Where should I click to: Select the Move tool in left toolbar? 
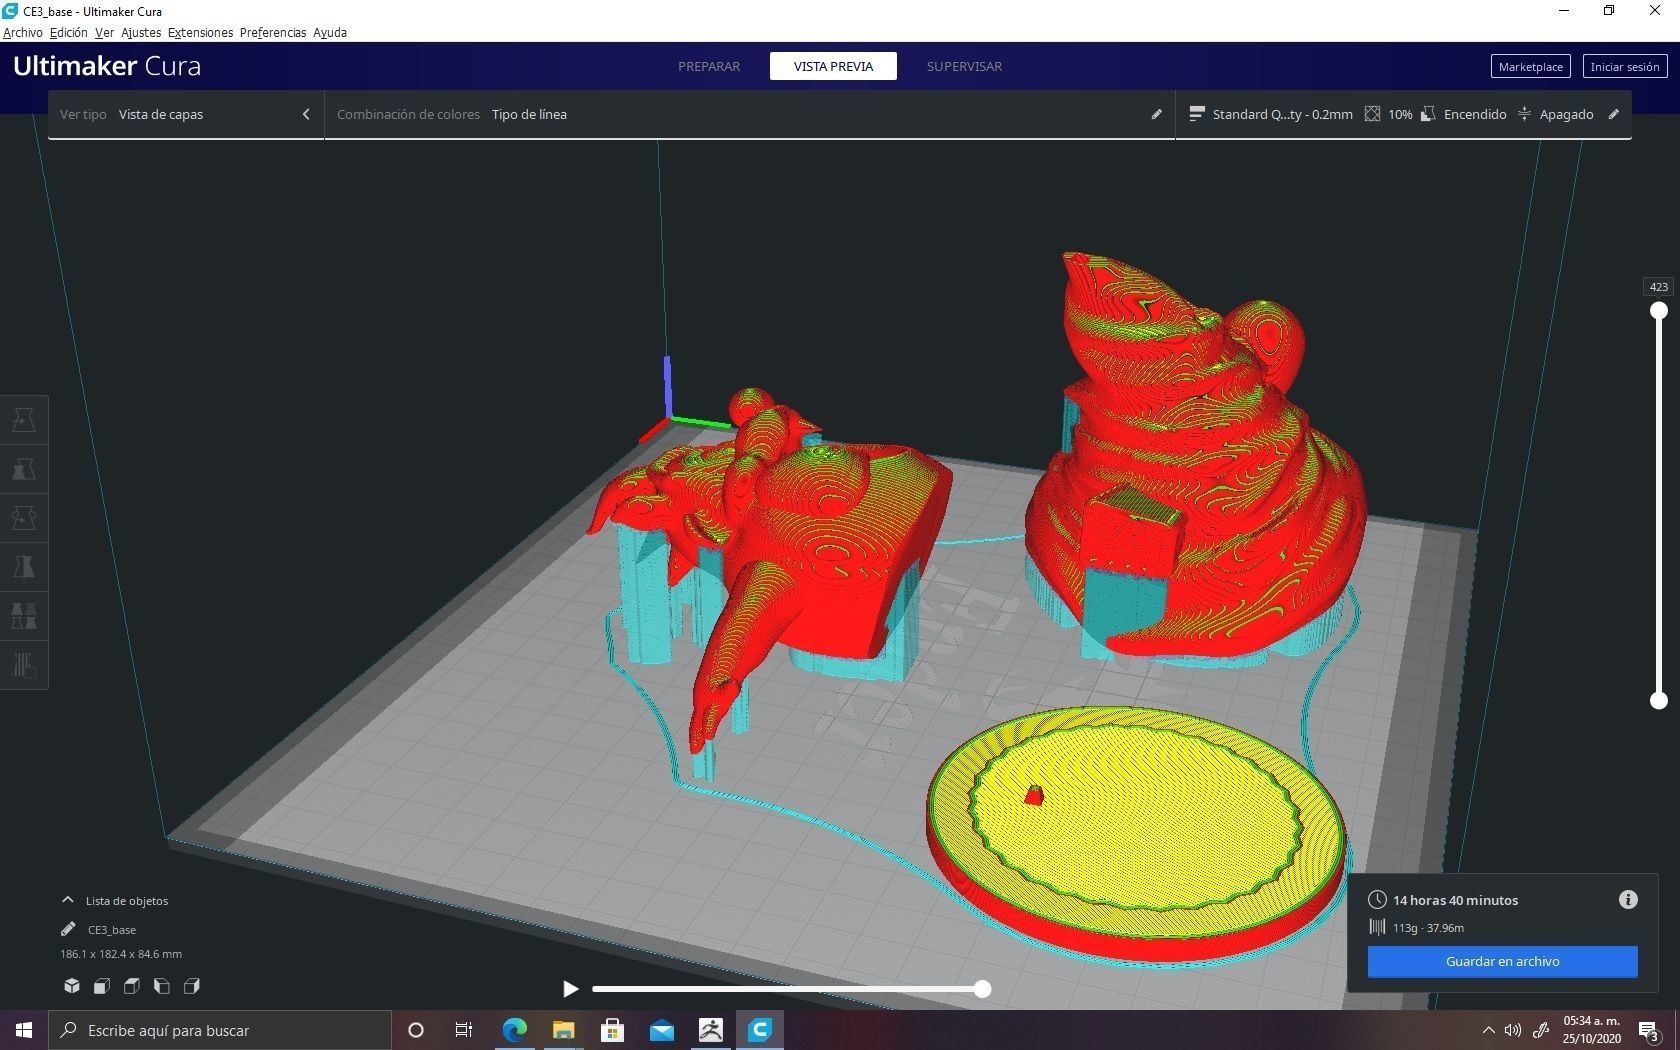(24, 420)
